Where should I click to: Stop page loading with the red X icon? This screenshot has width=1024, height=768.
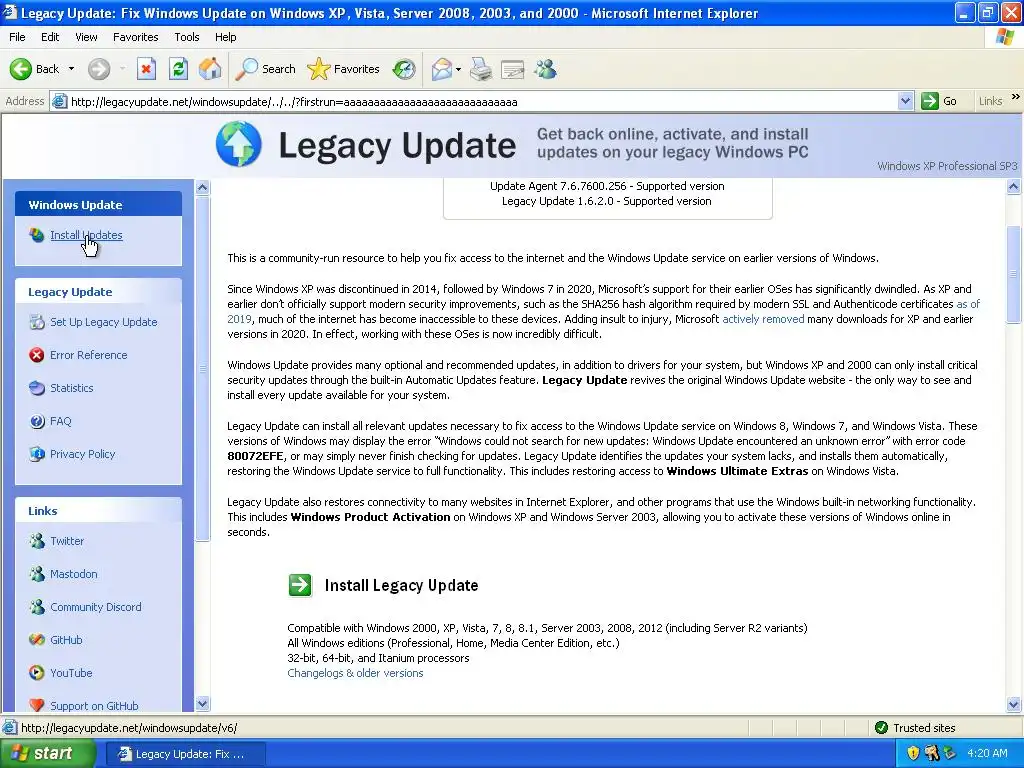[146, 69]
